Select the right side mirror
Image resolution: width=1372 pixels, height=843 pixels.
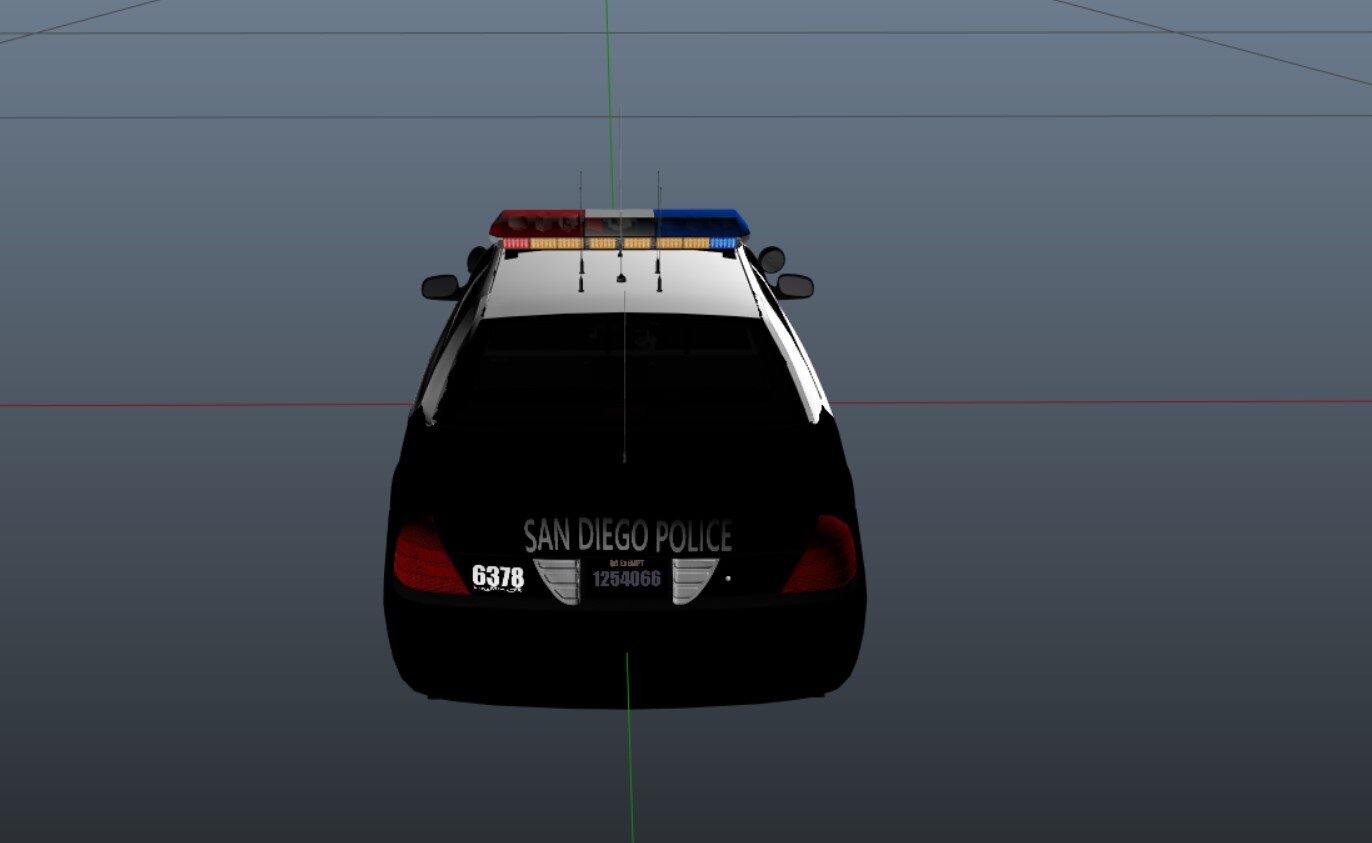[x=795, y=286]
